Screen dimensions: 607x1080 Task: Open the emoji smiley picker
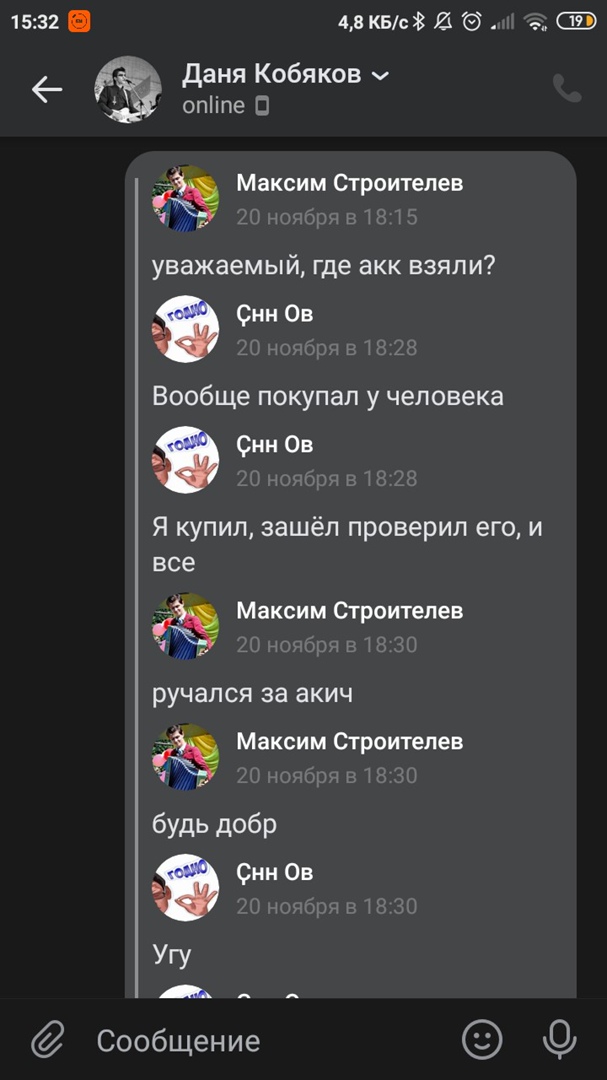pos(482,1039)
